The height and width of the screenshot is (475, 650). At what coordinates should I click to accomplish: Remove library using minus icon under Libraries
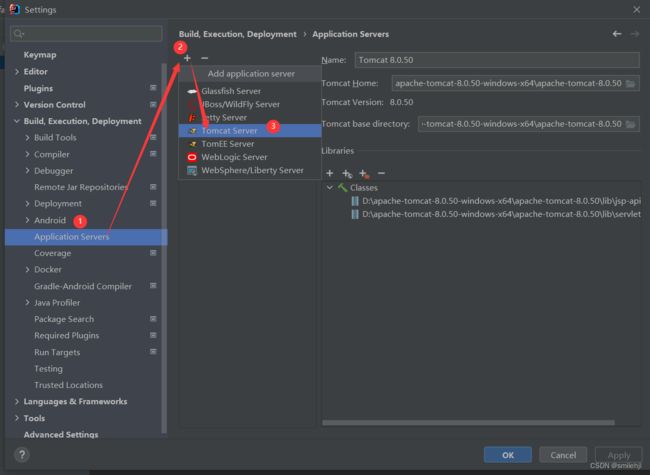[381, 173]
